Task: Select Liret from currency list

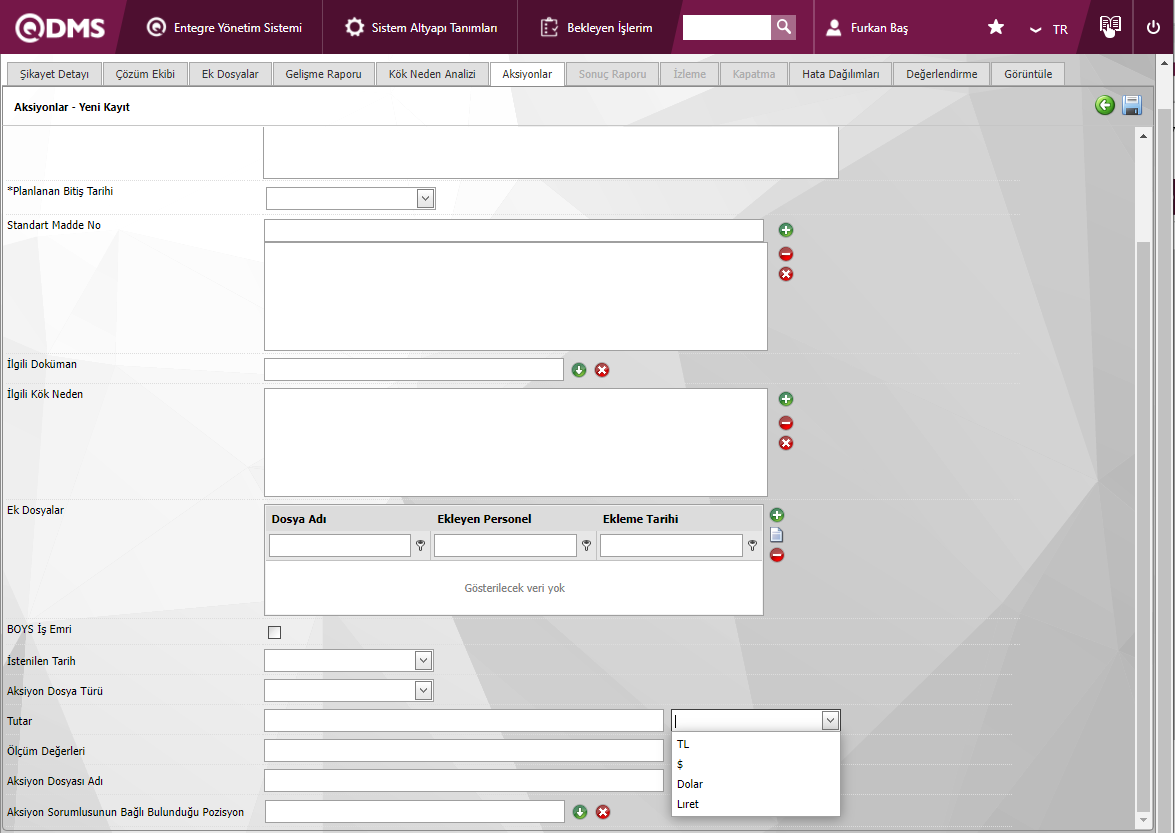Action: (755, 805)
